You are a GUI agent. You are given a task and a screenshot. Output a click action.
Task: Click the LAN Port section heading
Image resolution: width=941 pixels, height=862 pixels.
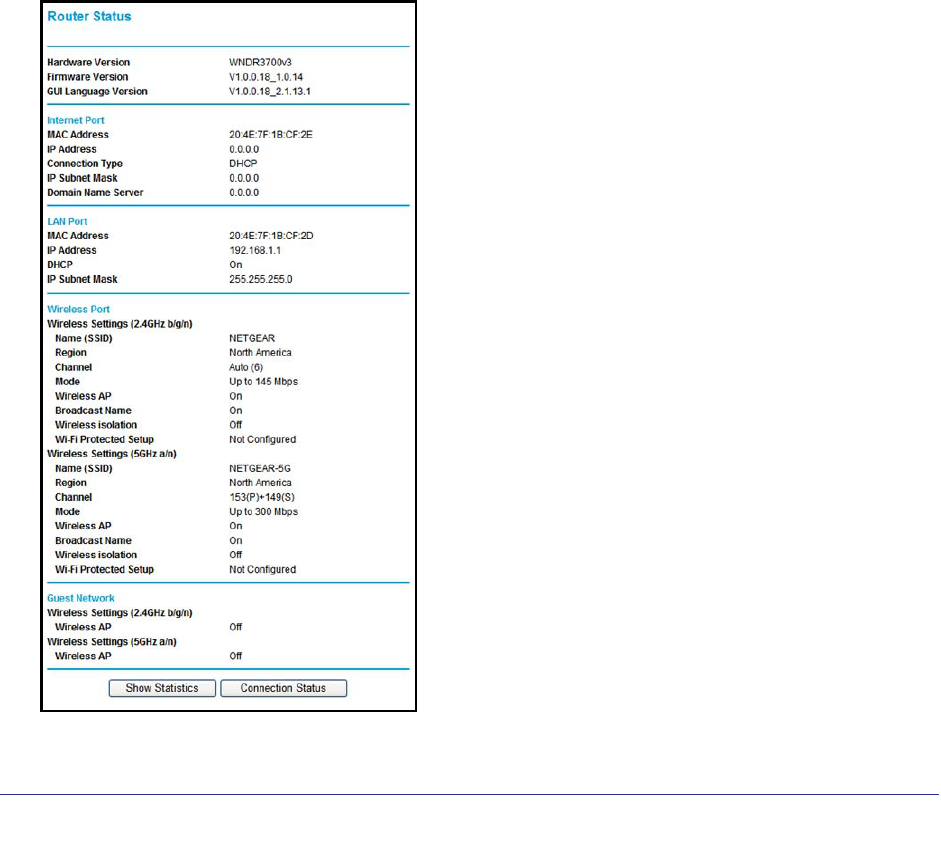[x=67, y=222]
